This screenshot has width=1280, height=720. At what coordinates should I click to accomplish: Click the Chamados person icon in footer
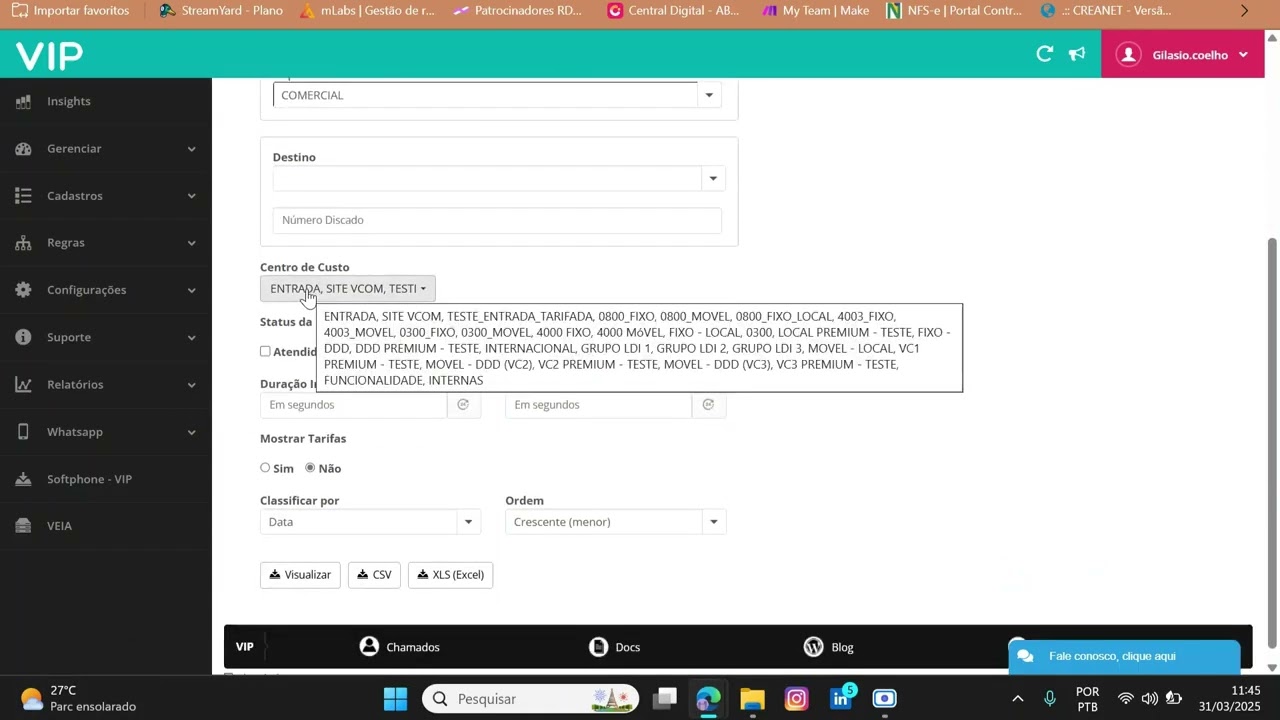370,647
